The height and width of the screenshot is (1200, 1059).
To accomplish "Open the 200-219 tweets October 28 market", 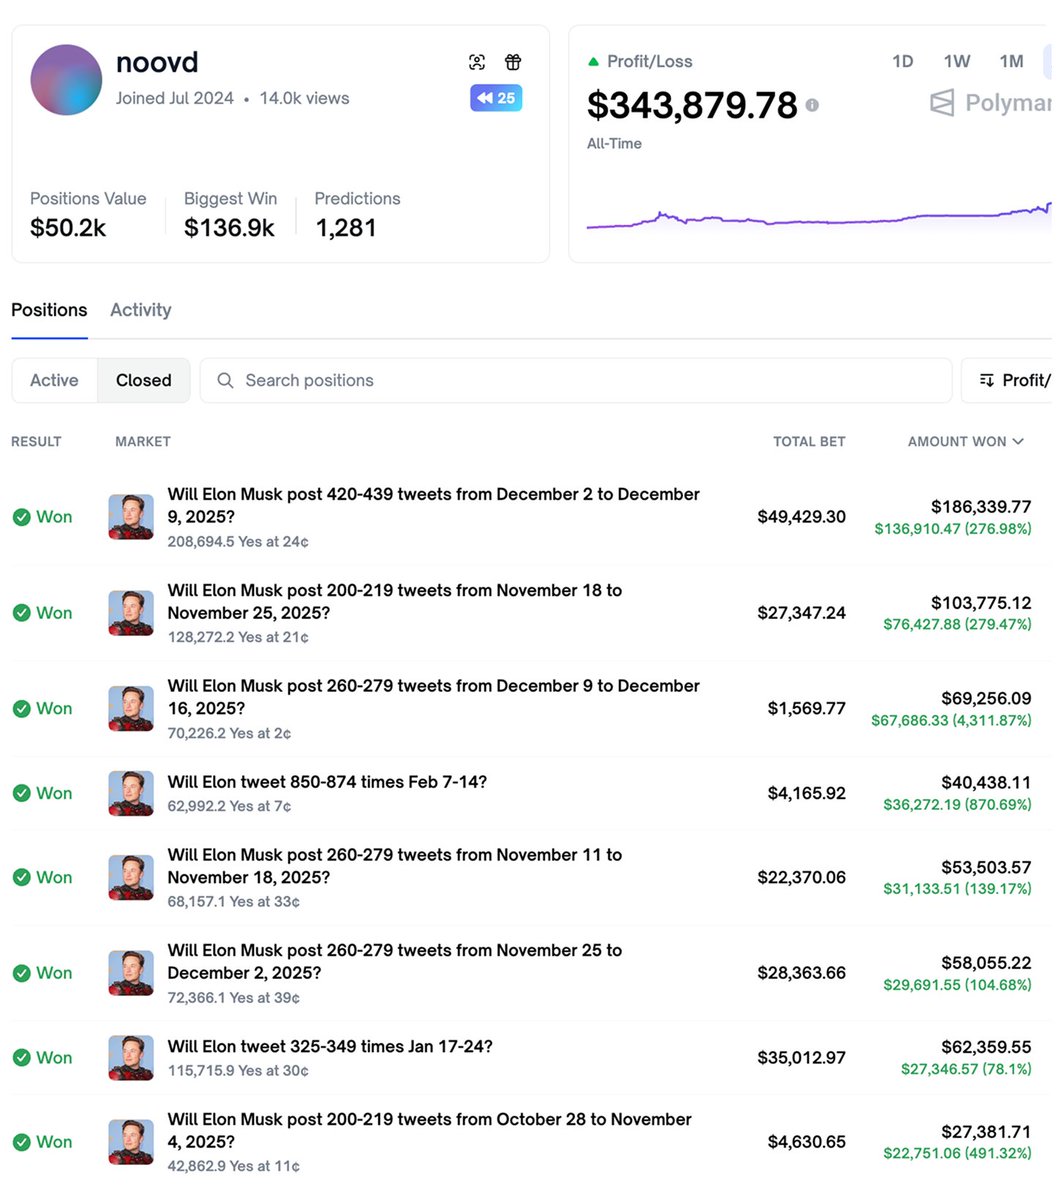I will coord(430,1130).
